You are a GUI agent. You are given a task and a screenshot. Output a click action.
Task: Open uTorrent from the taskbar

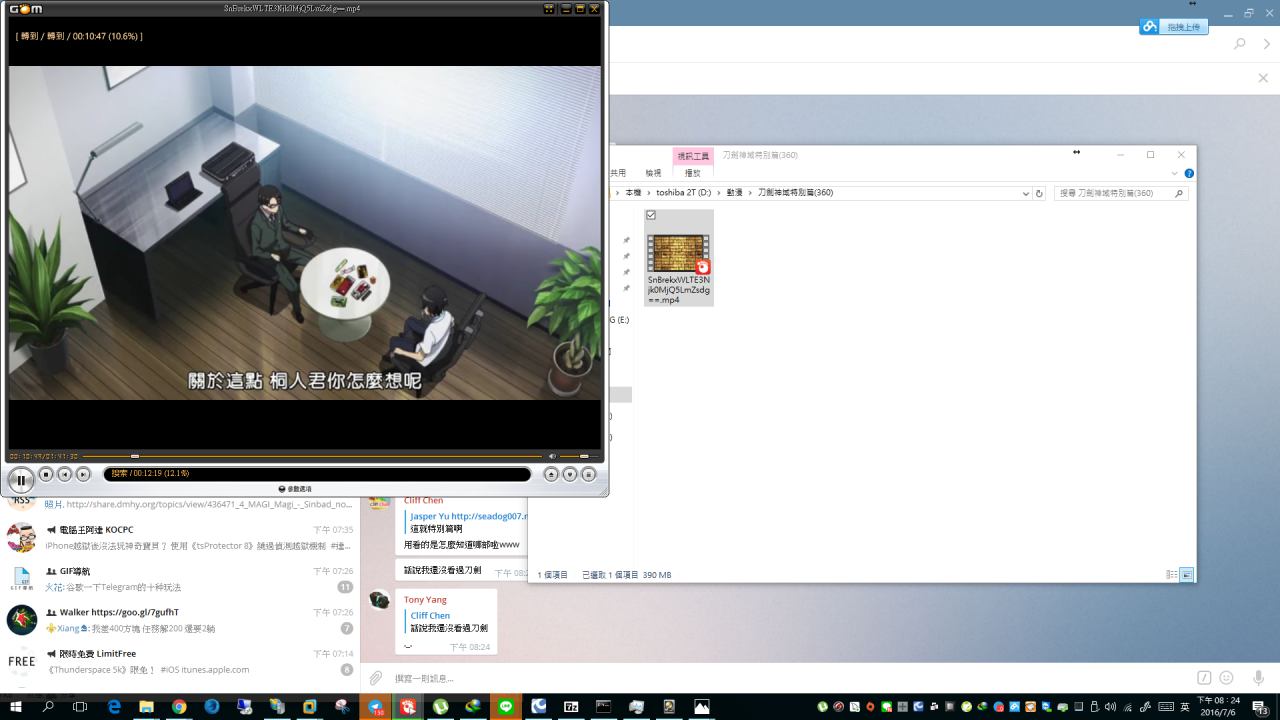[440, 706]
